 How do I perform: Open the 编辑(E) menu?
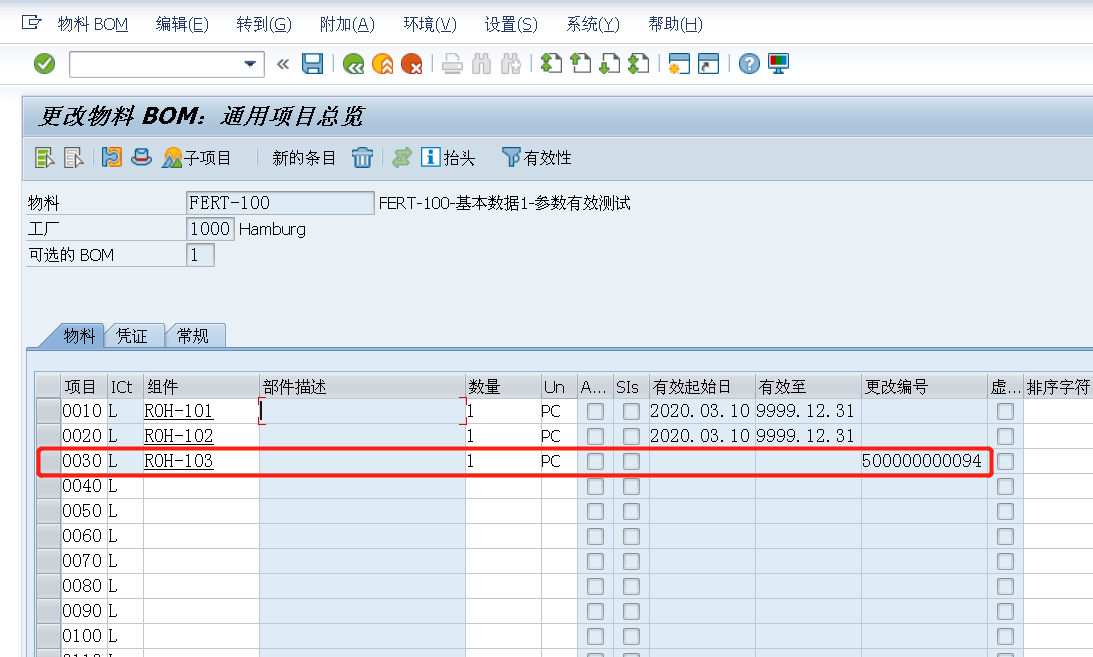[x=182, y=24]
